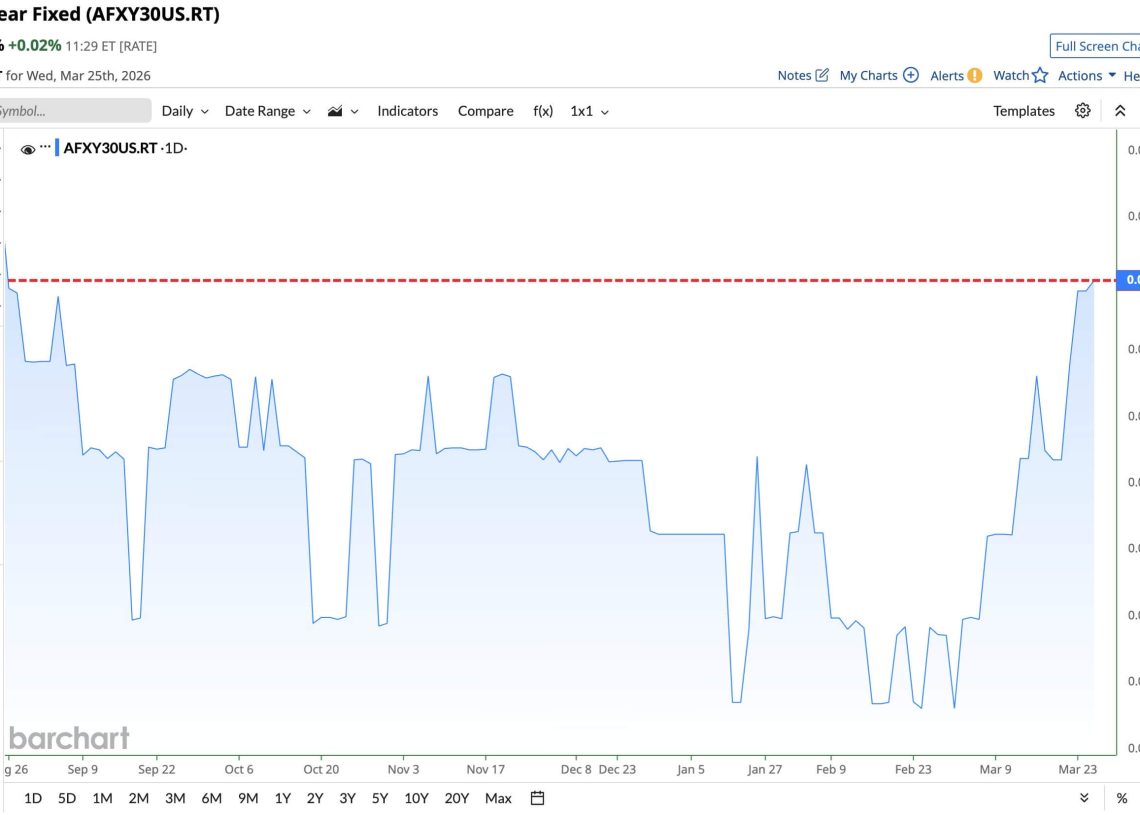Open the 1x1 grid layout dropdown
1140x815 pixels.
pyautogui.click(x=589, y=111)
